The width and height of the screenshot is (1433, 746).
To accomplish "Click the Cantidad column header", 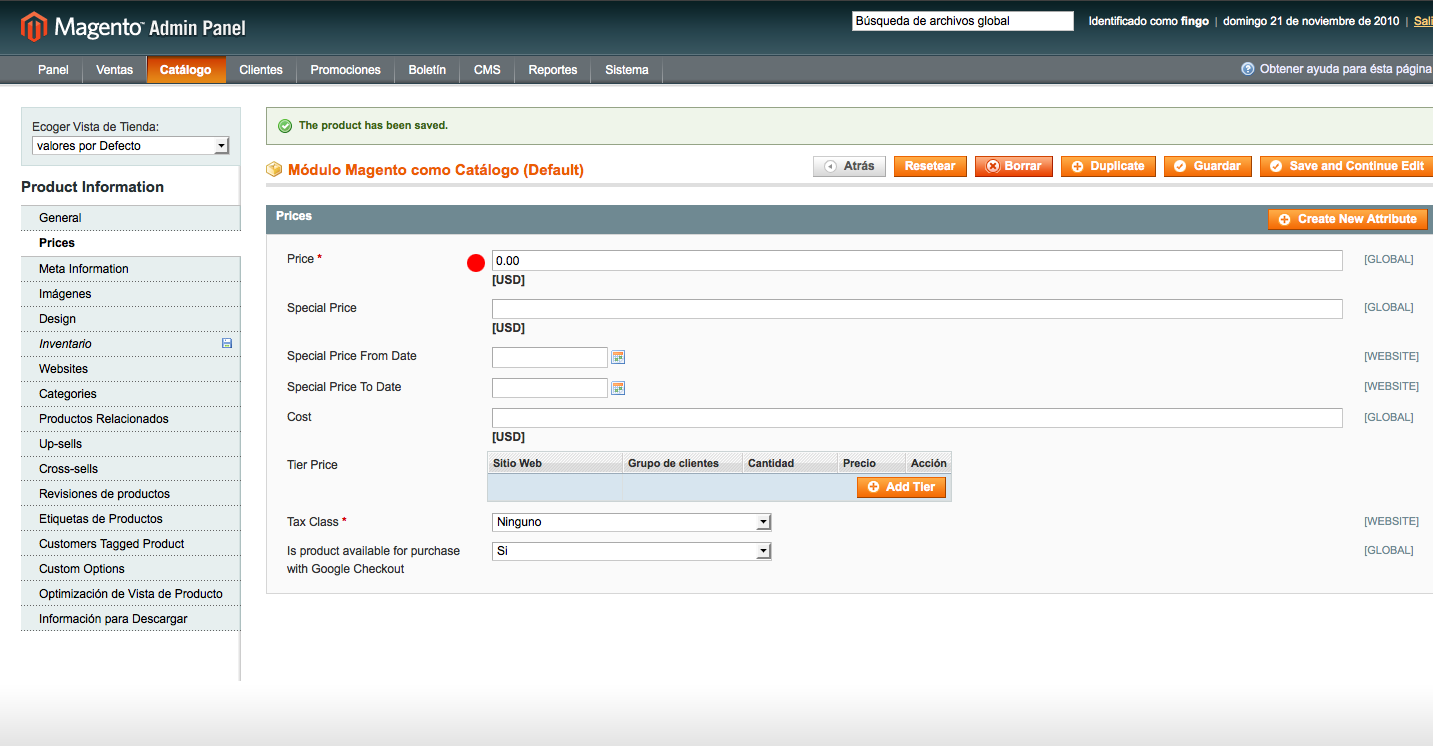I will (790, 463).
